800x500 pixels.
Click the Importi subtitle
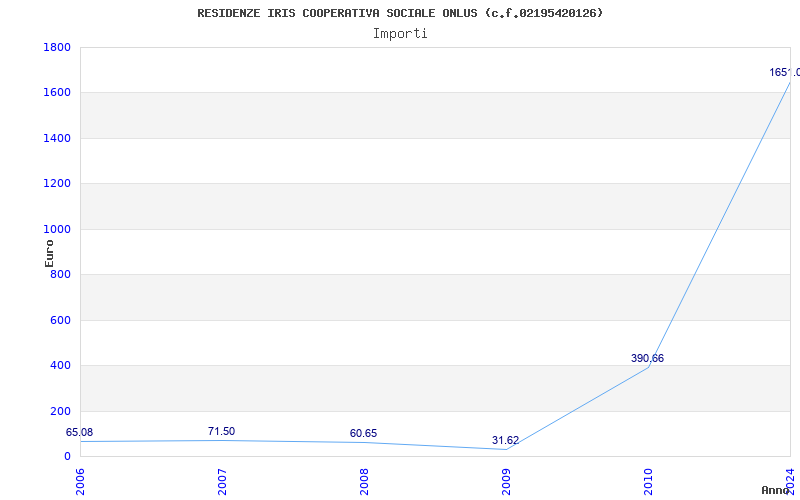tap(400, 34)
